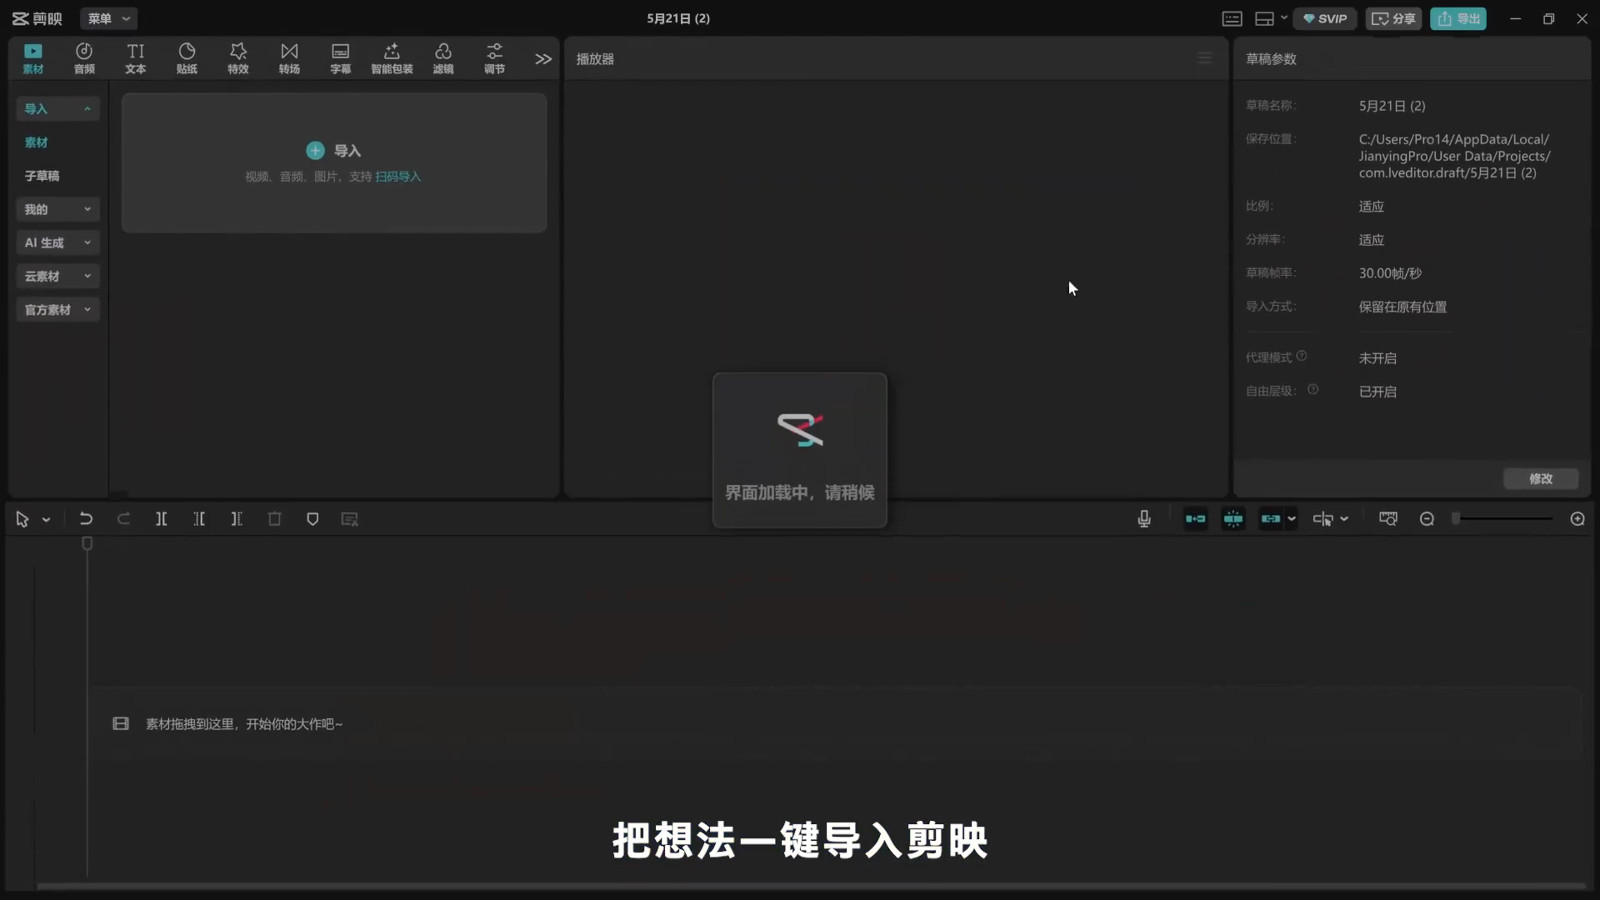The image size is (1600, 900).
Task: Click the 导出 export button
Action: tap(1458, 18)
